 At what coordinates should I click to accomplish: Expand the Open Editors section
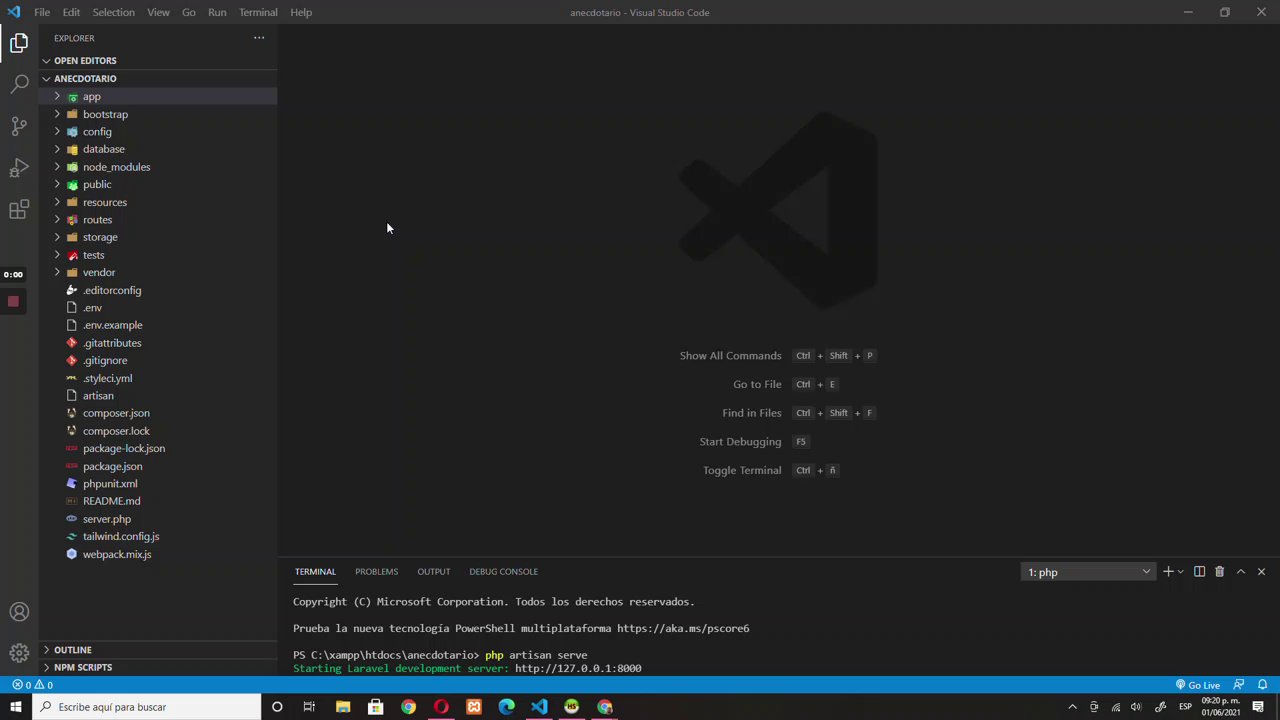[158, 60]
